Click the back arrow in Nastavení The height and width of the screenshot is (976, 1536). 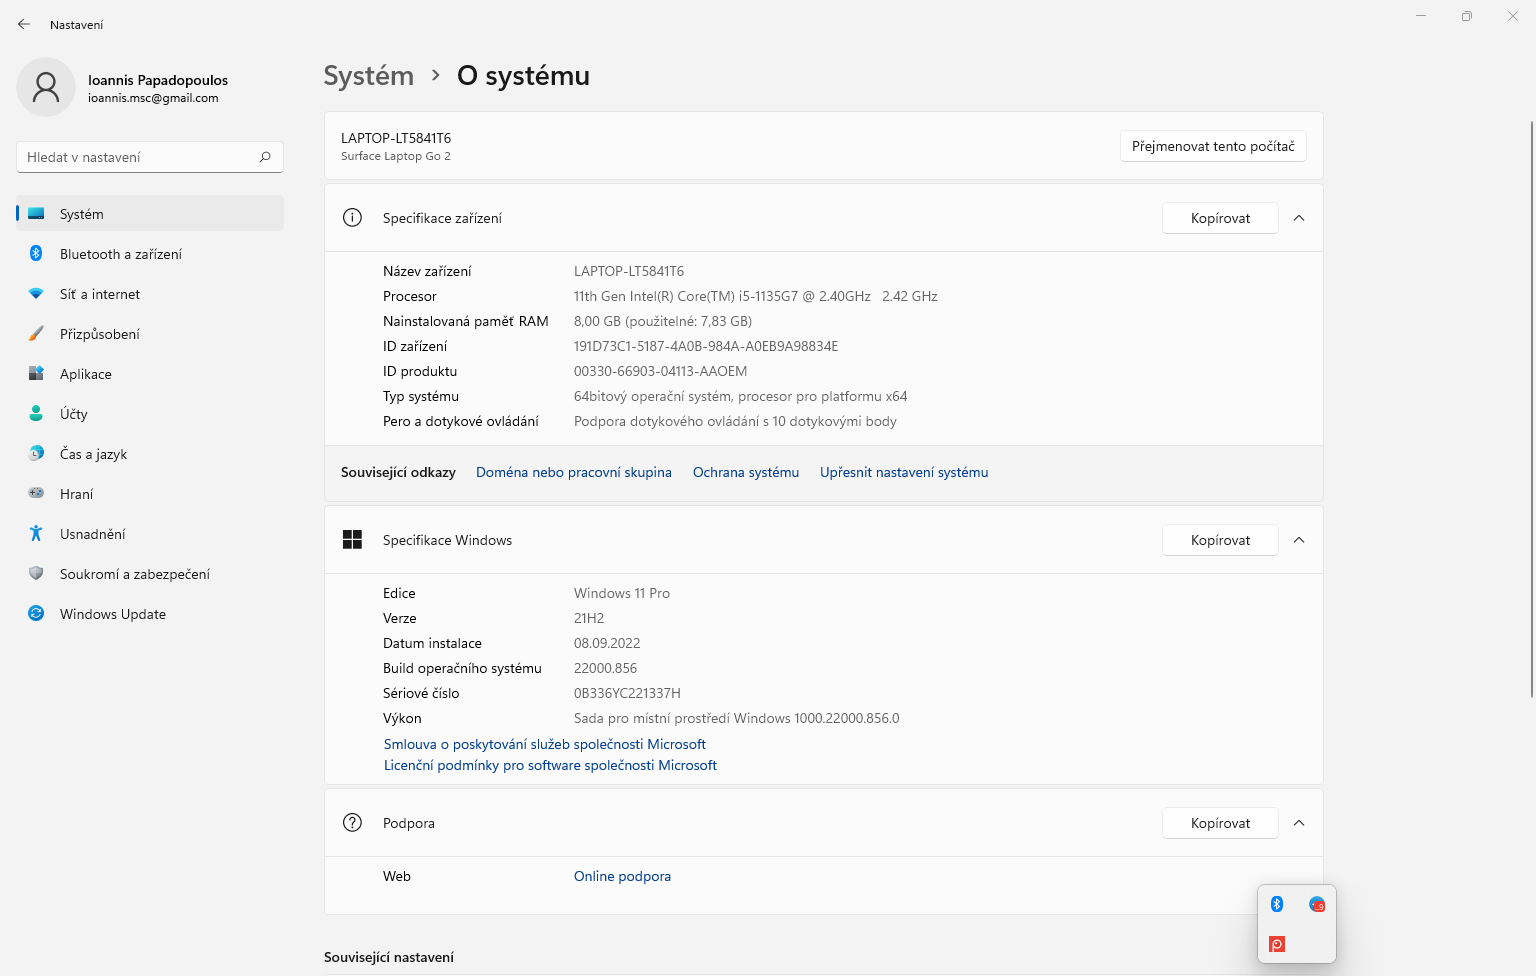tap(24, 24)
